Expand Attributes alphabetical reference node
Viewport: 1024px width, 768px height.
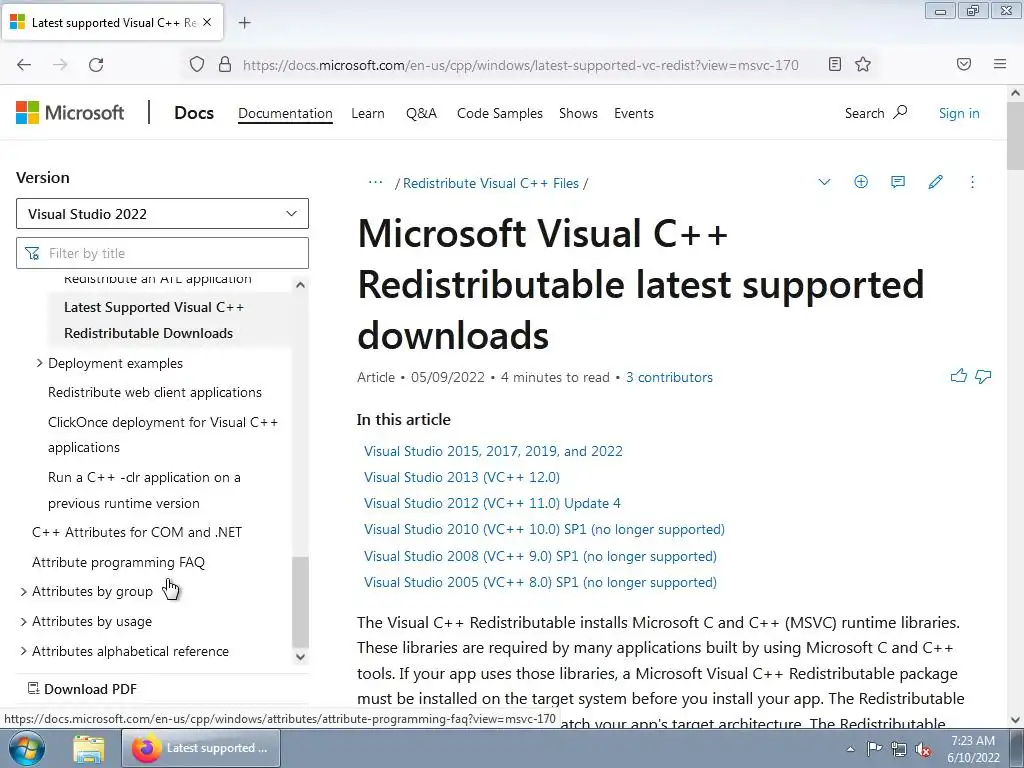point(24,651)
